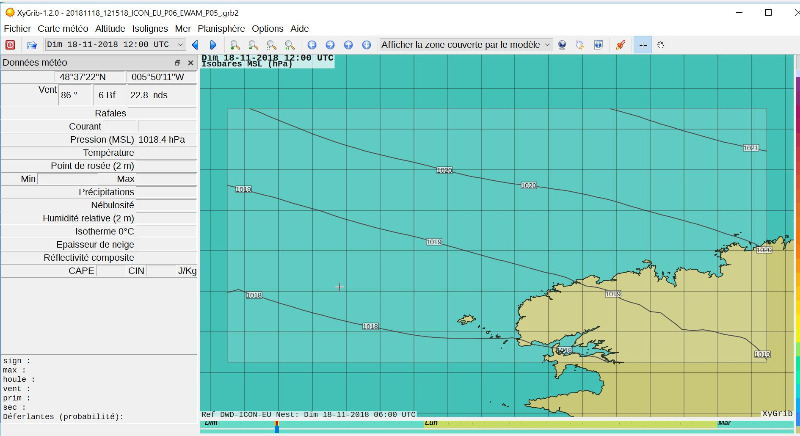The height and width of the screenshot is (436, 800).
Task: Click the zoom to GRIB area magnifier
Action: click(x=290, y=45)
